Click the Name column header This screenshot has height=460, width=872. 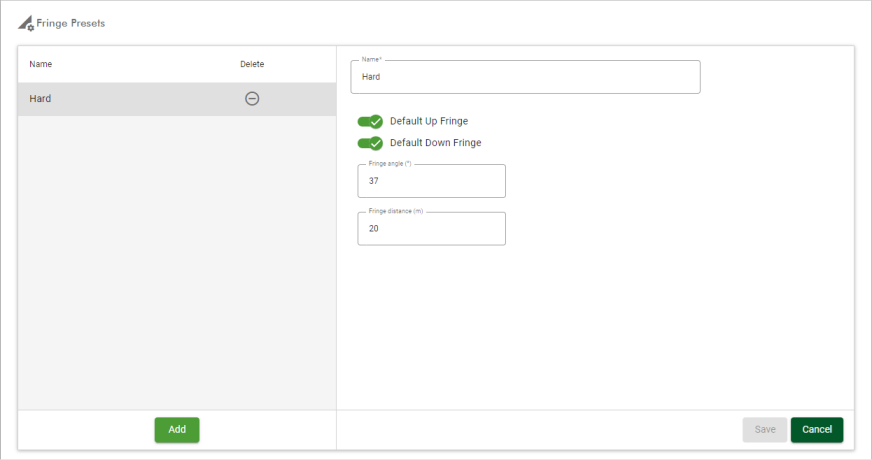click(41, 64)
